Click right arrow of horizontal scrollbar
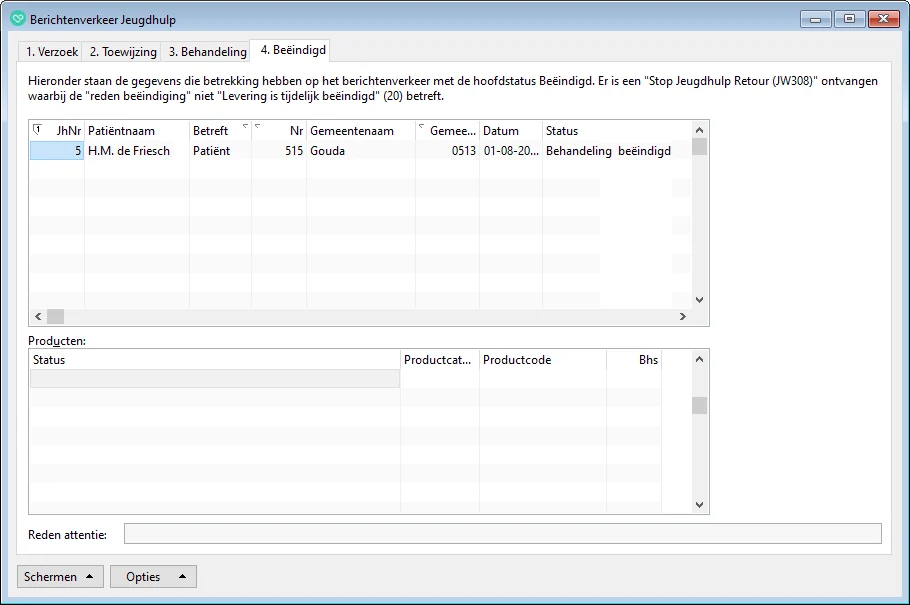The width and height of the screenshot is (910, 605). click(683, 316)
